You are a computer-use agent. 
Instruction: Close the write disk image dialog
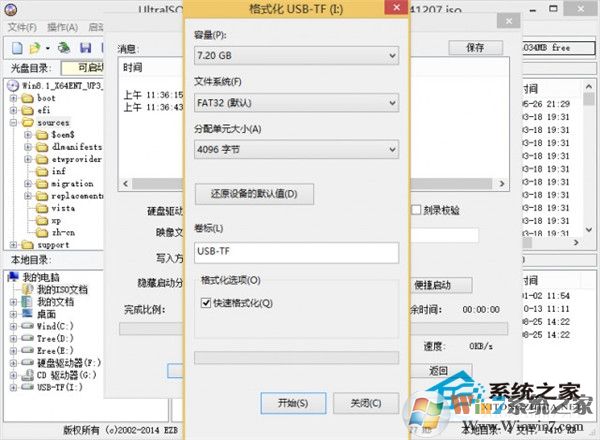click(509, 21)
